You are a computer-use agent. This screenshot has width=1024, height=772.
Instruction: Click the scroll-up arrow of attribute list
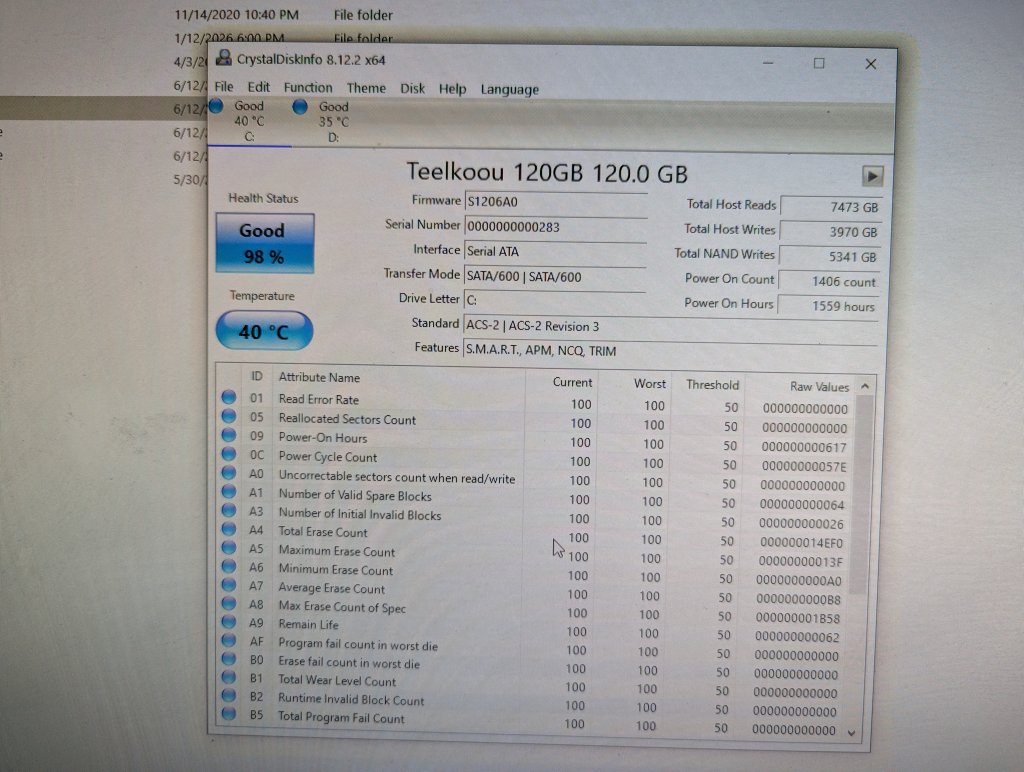pos(865,387)
